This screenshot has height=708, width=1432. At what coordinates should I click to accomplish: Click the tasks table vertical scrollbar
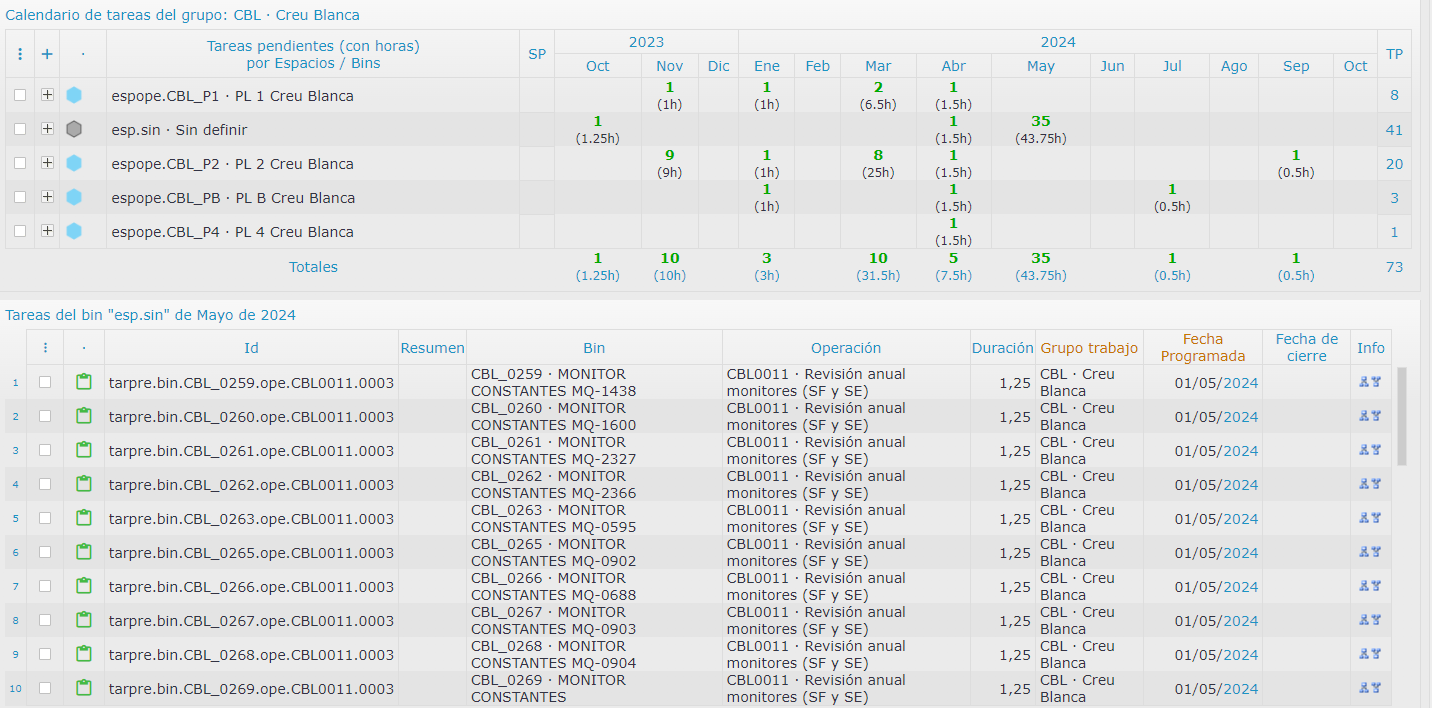[1402, 416]
